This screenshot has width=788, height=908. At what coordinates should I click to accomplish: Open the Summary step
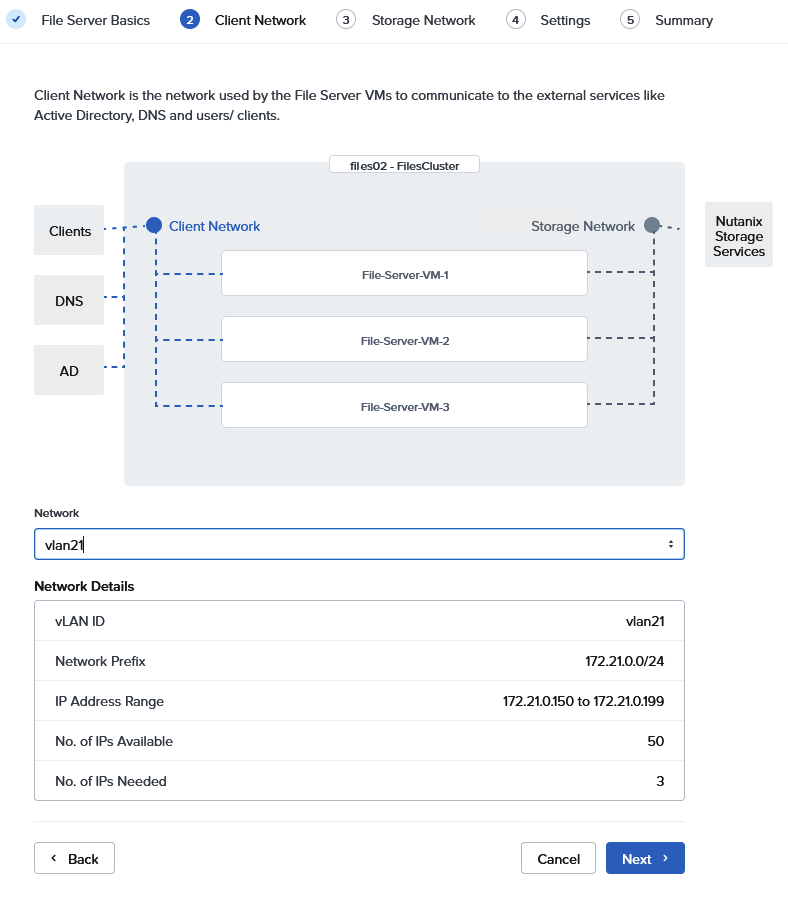[x=684, y=20]
